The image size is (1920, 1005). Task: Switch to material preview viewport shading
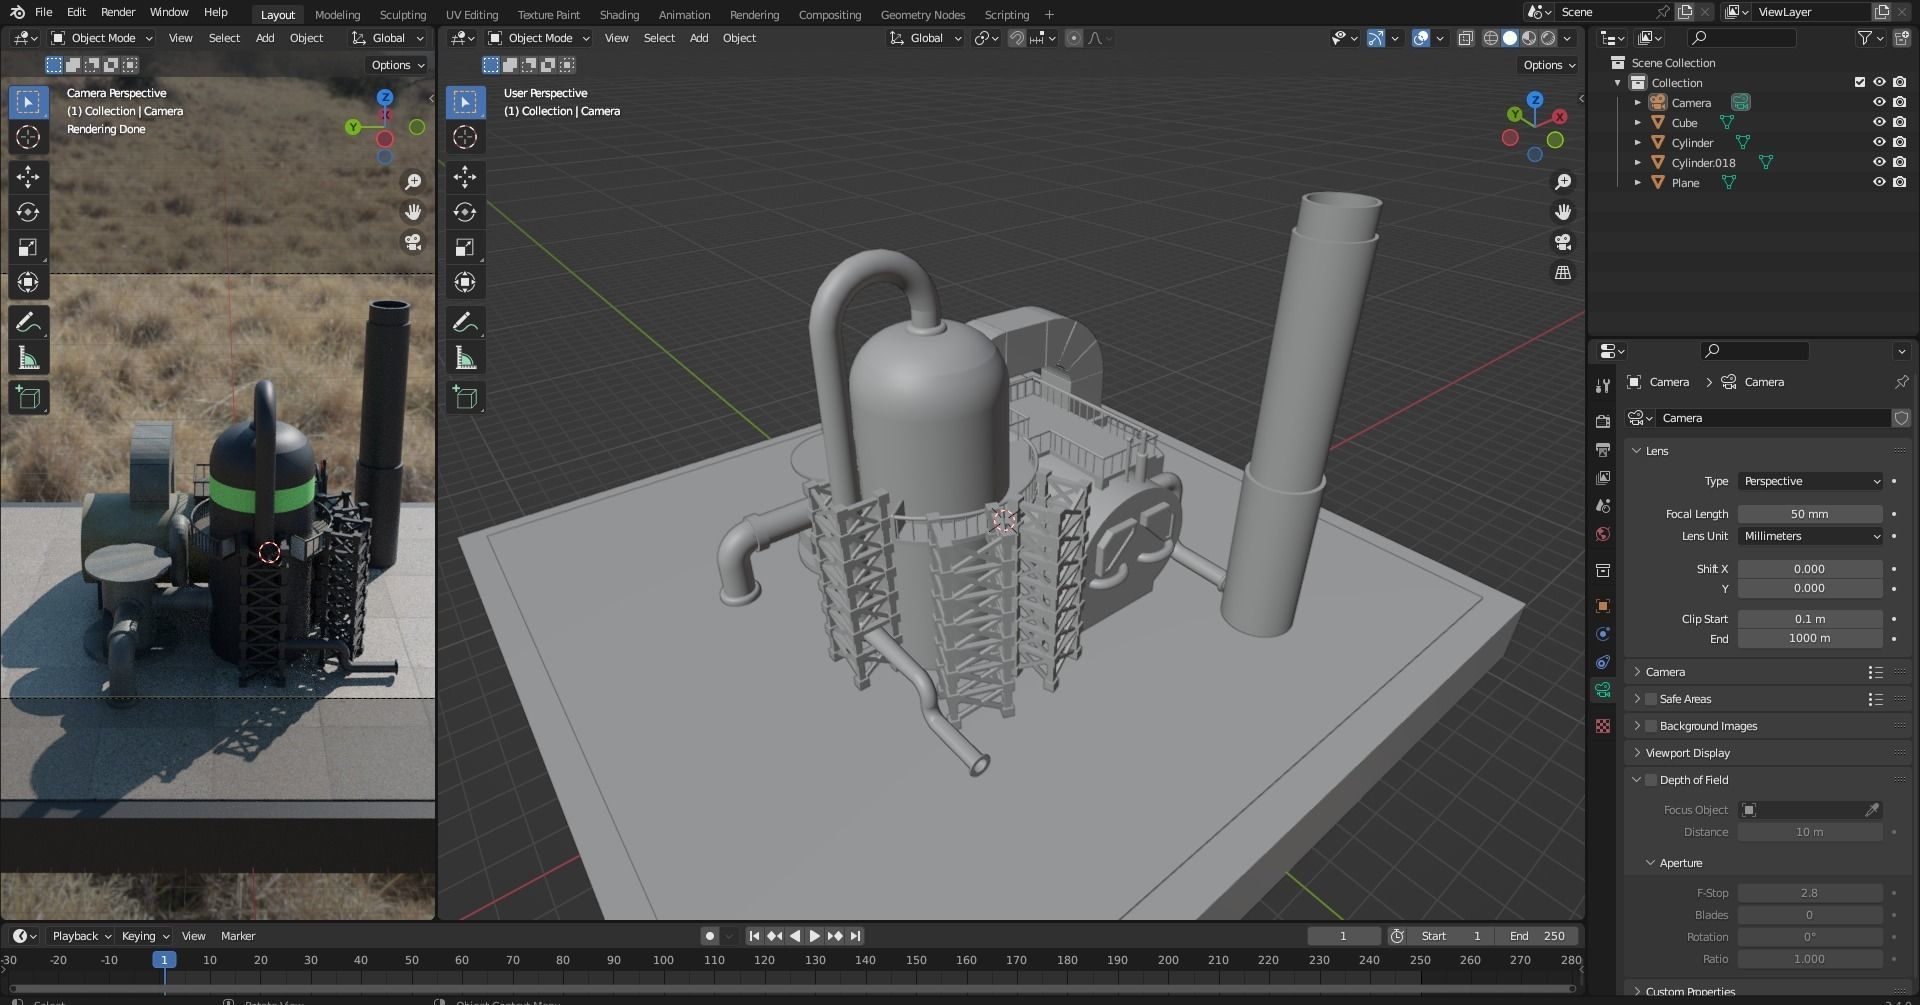(x=1529, y=38)
